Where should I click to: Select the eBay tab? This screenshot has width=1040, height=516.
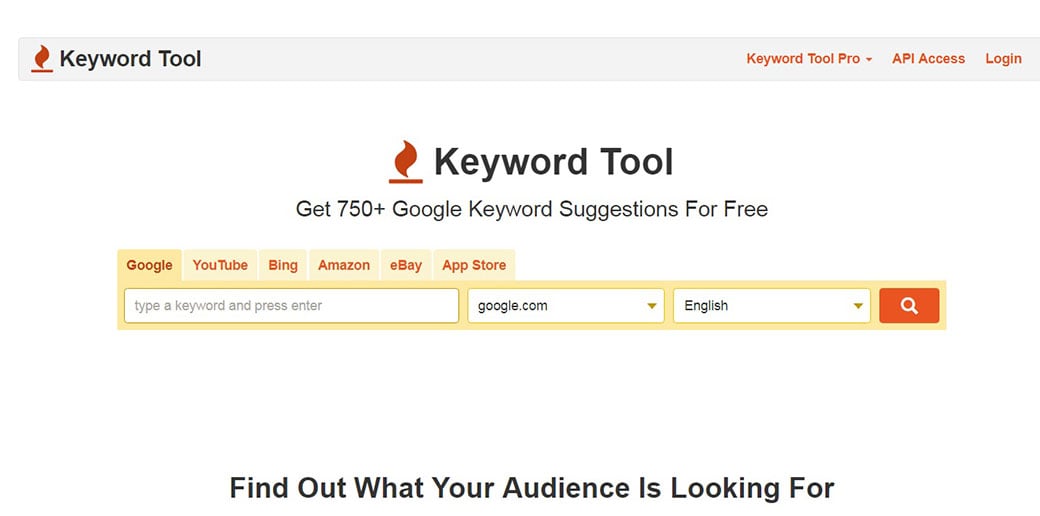coord(406,265)
